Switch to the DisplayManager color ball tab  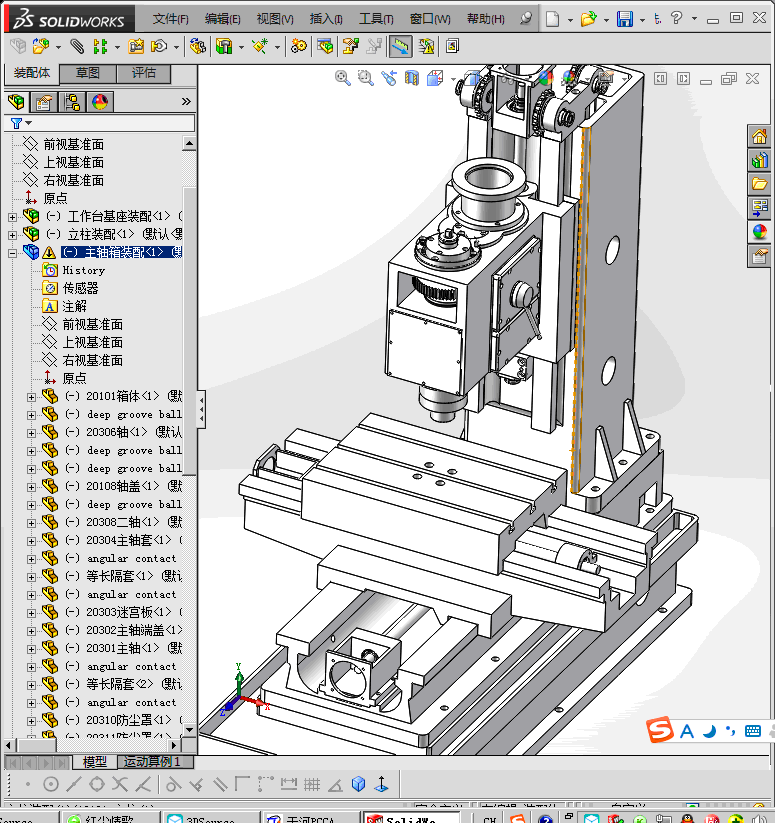[x=100, y=102]
